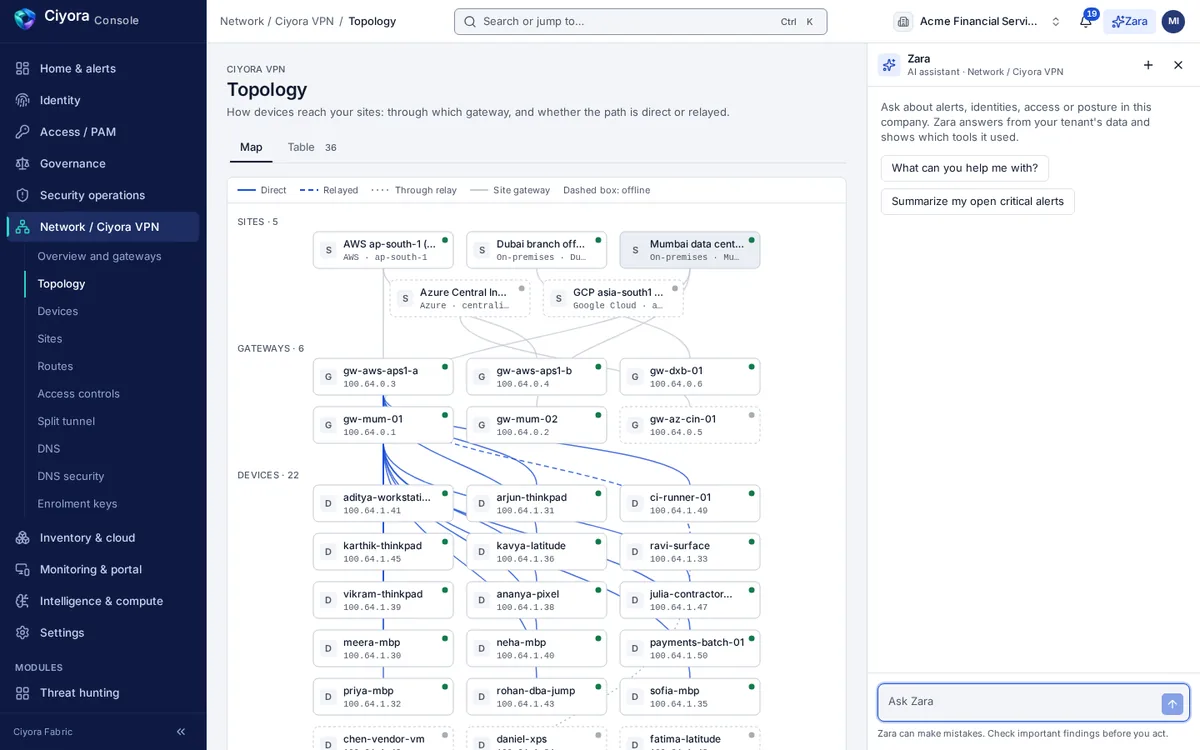Select the AWS ap-south-1 site node
This screenshot has width=1200, height=750.
pyautogui.click(x=383, y=250)
